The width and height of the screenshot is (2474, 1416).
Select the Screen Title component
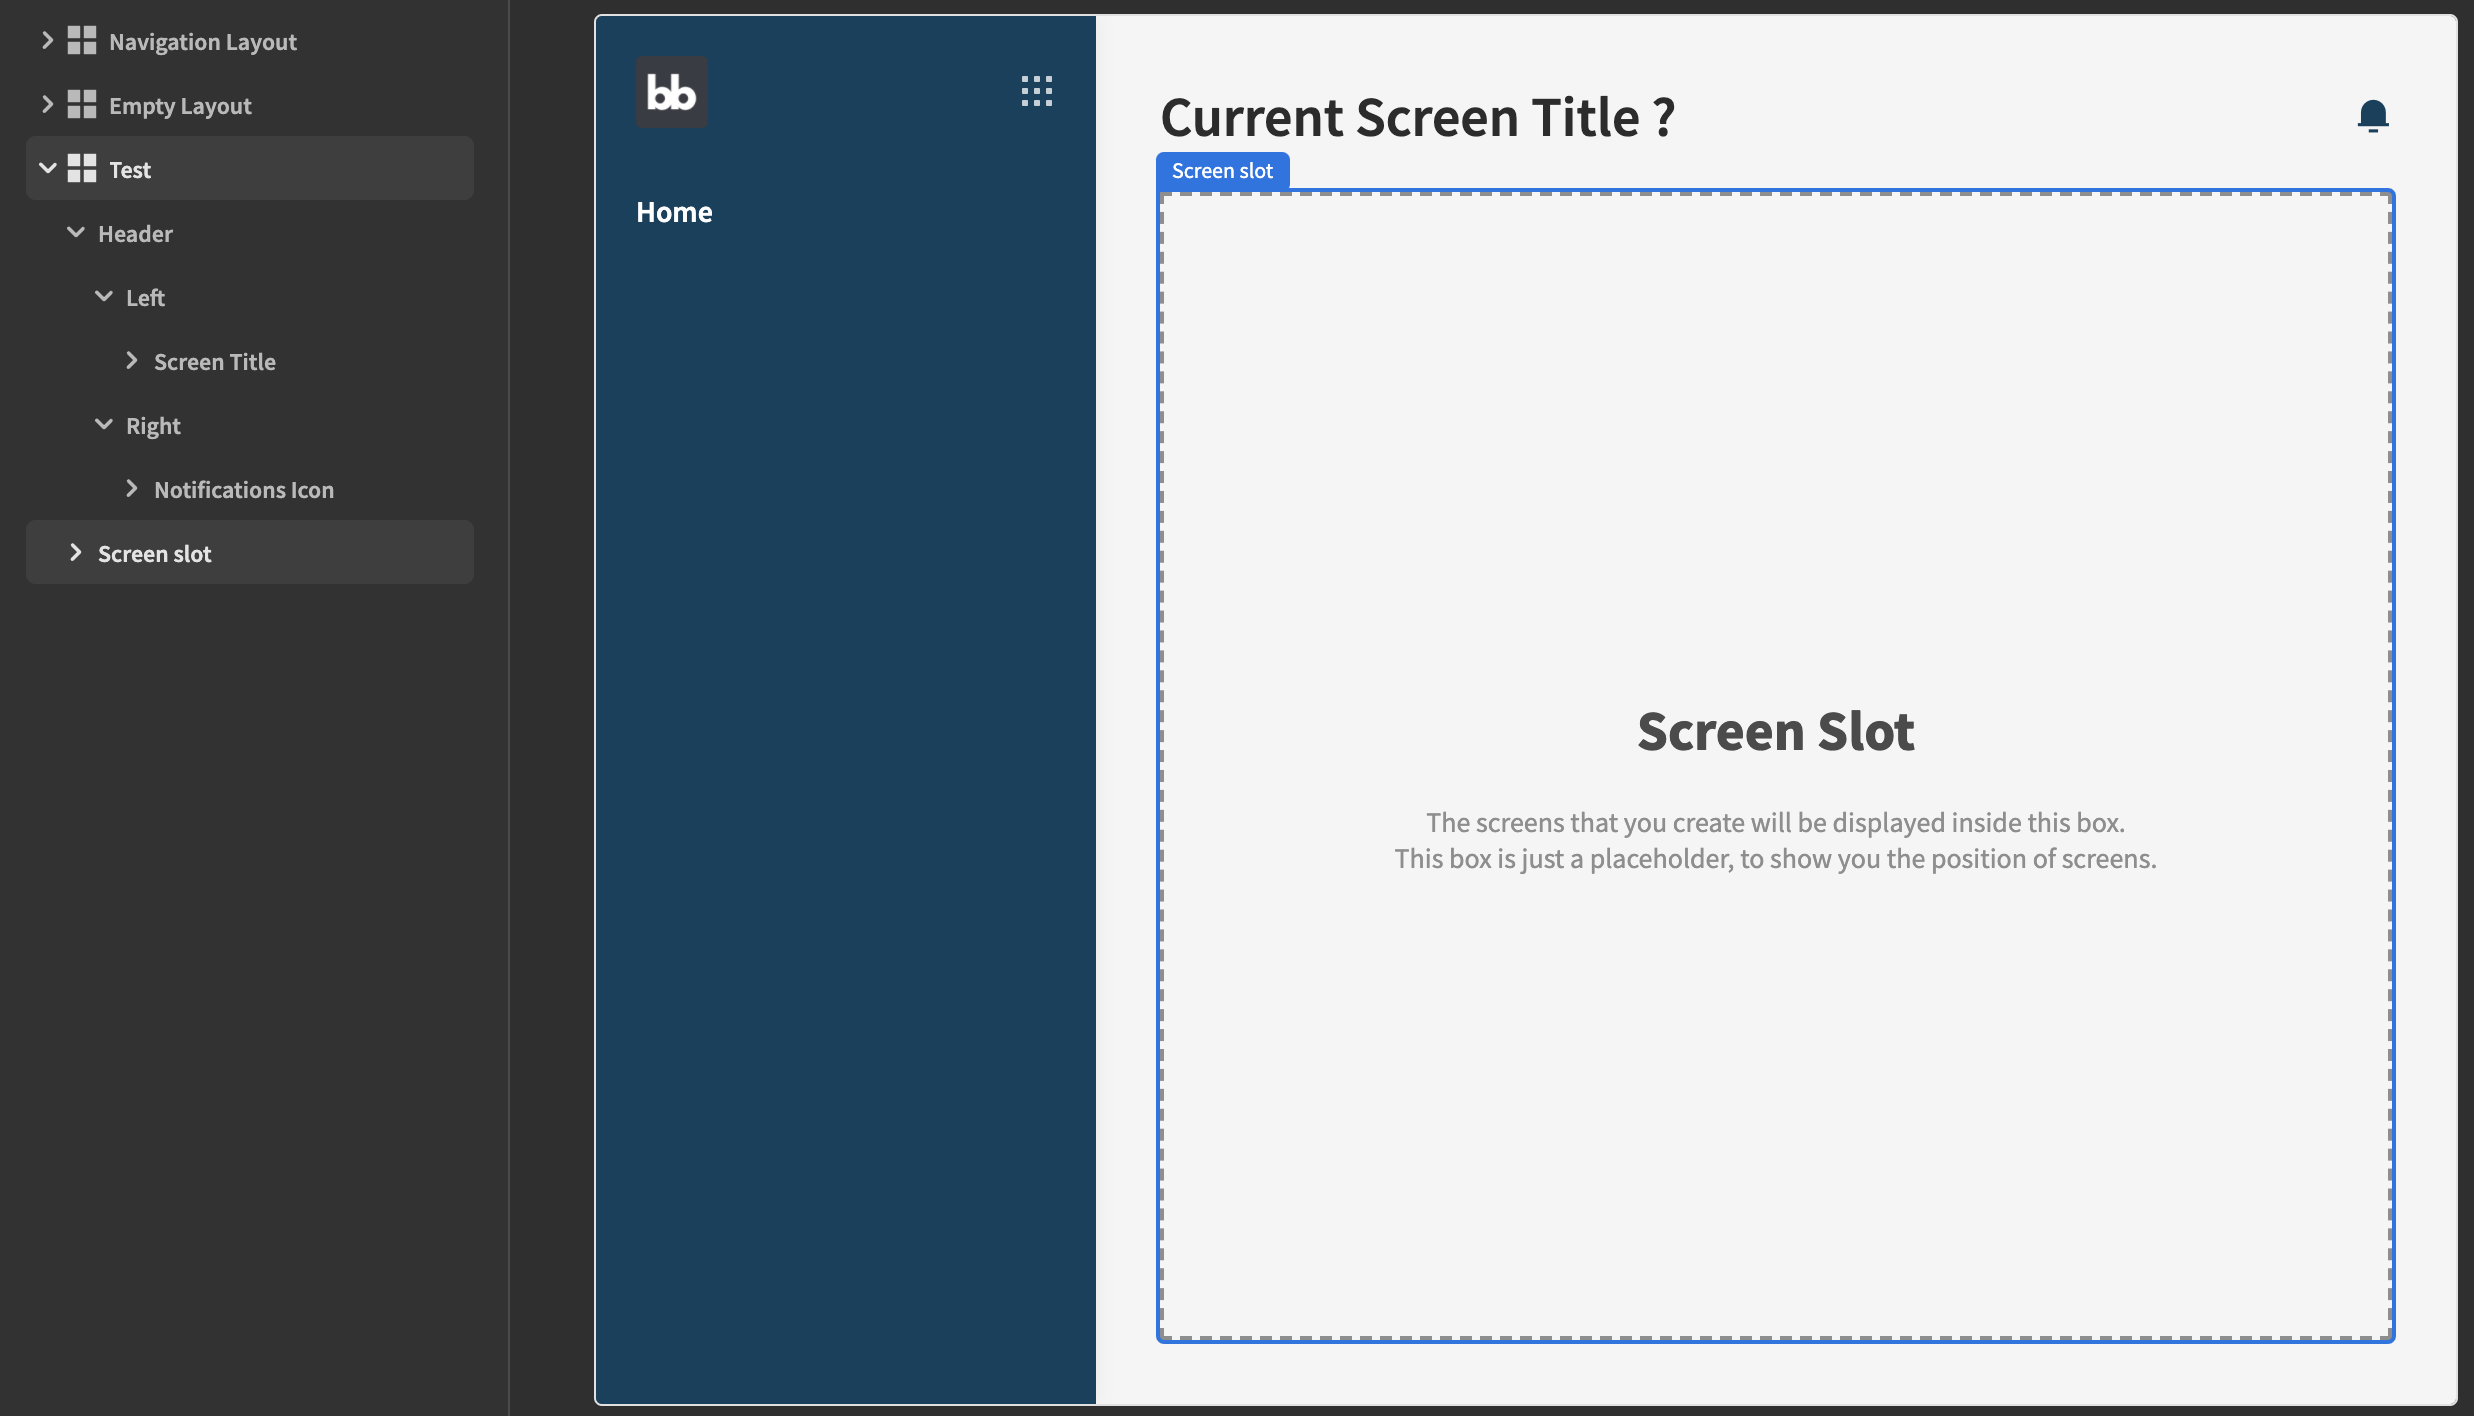[215, 361]
